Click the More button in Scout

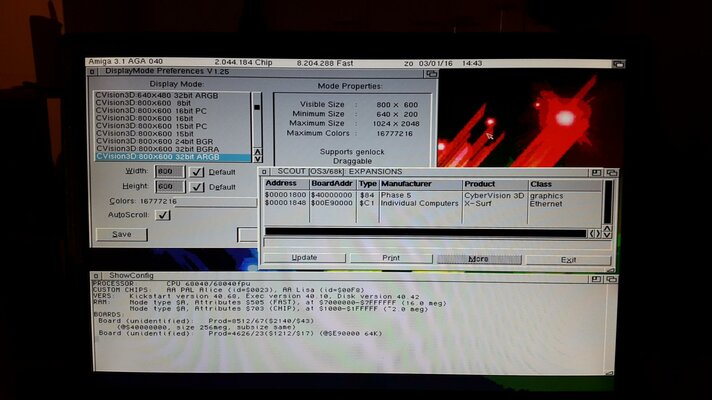477,258
